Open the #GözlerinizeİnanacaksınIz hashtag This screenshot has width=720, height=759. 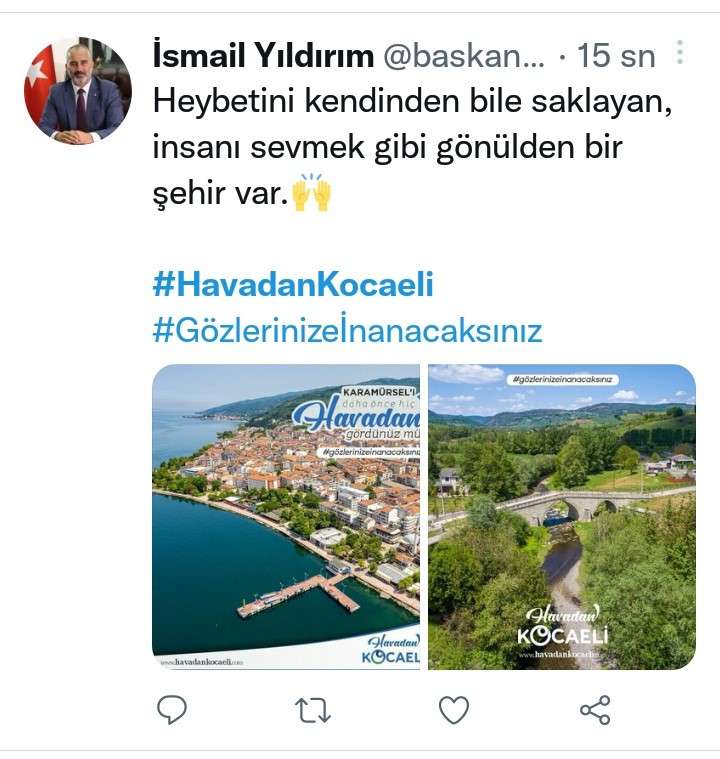(347, 330)
